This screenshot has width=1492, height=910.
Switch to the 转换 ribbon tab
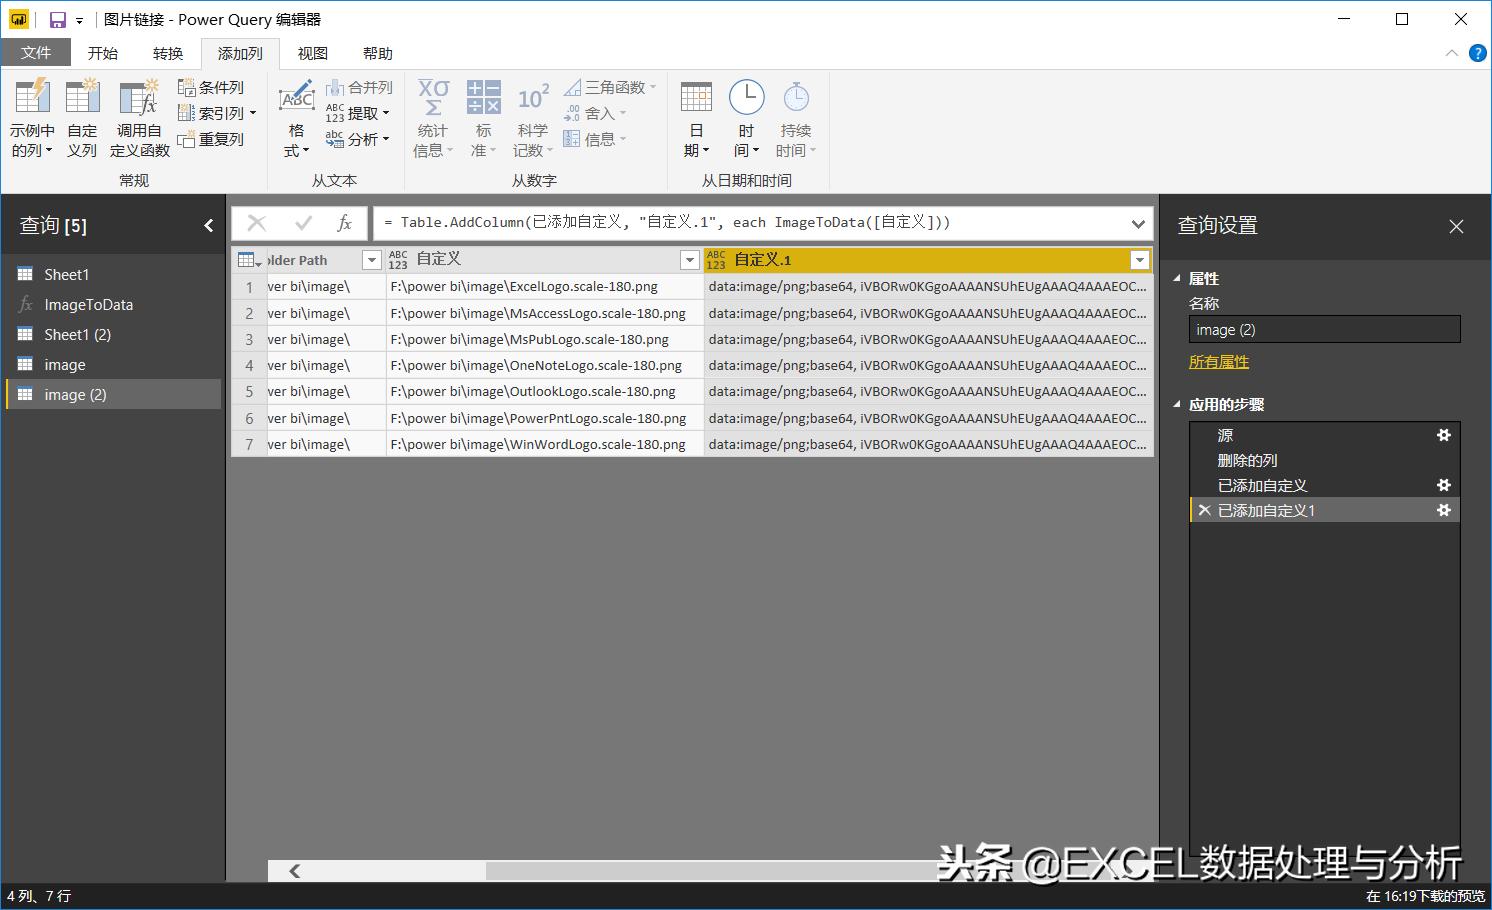[168, 52]
